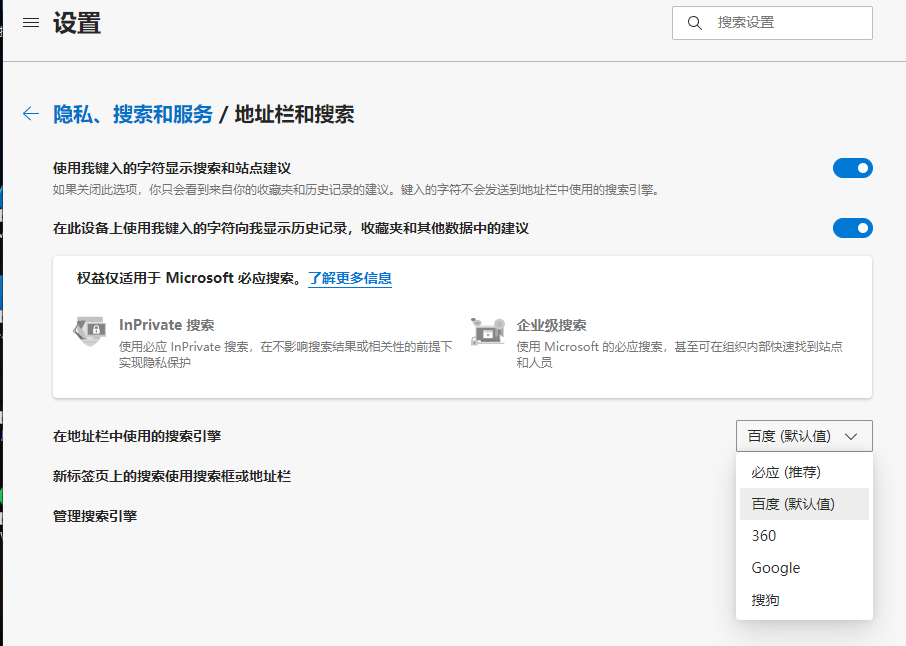The height and width of the screenshot is (646, 906).
Task: Open the hamburger settings menu
Action: (31, 23)
